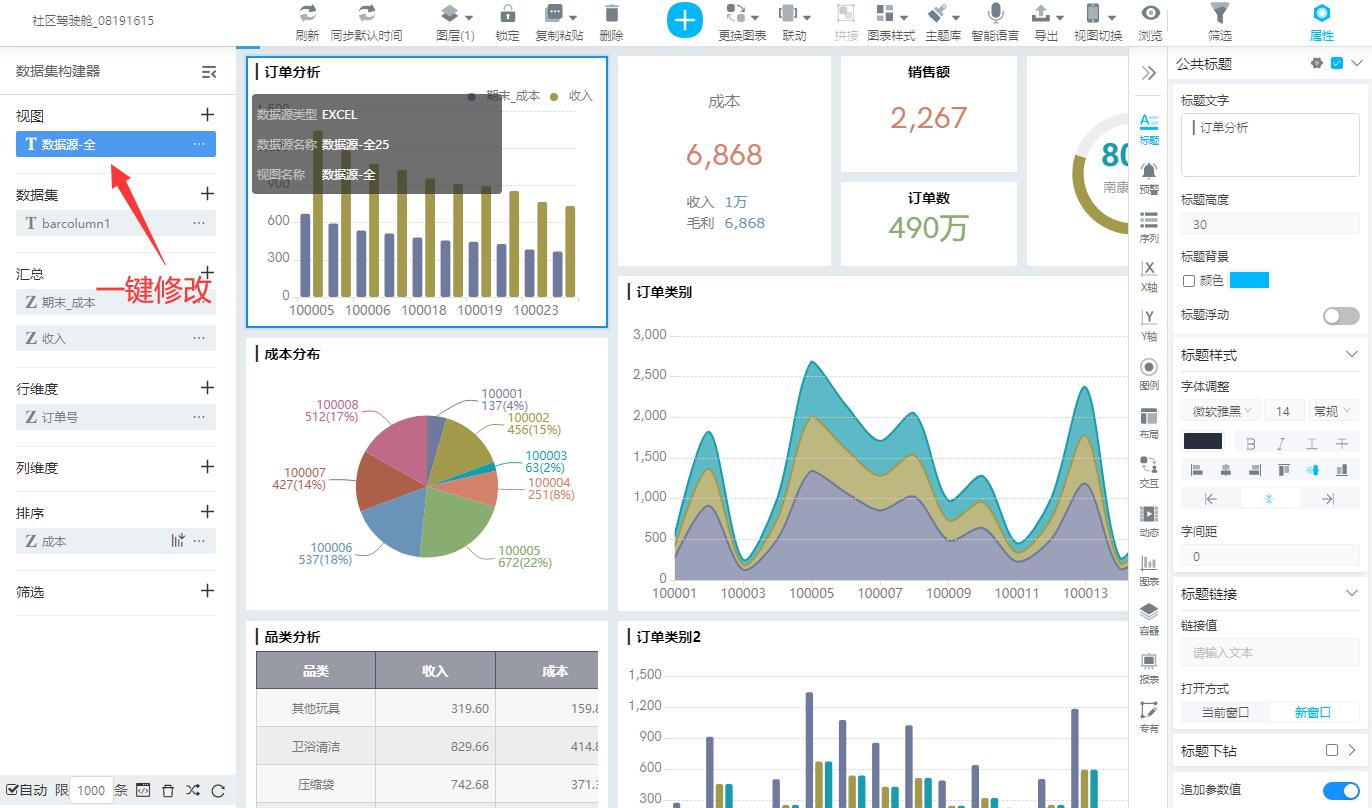Click the blue title background color swatch
Image resolution: width=1372 pixels, height=808 pixels.
(1249, 281)
